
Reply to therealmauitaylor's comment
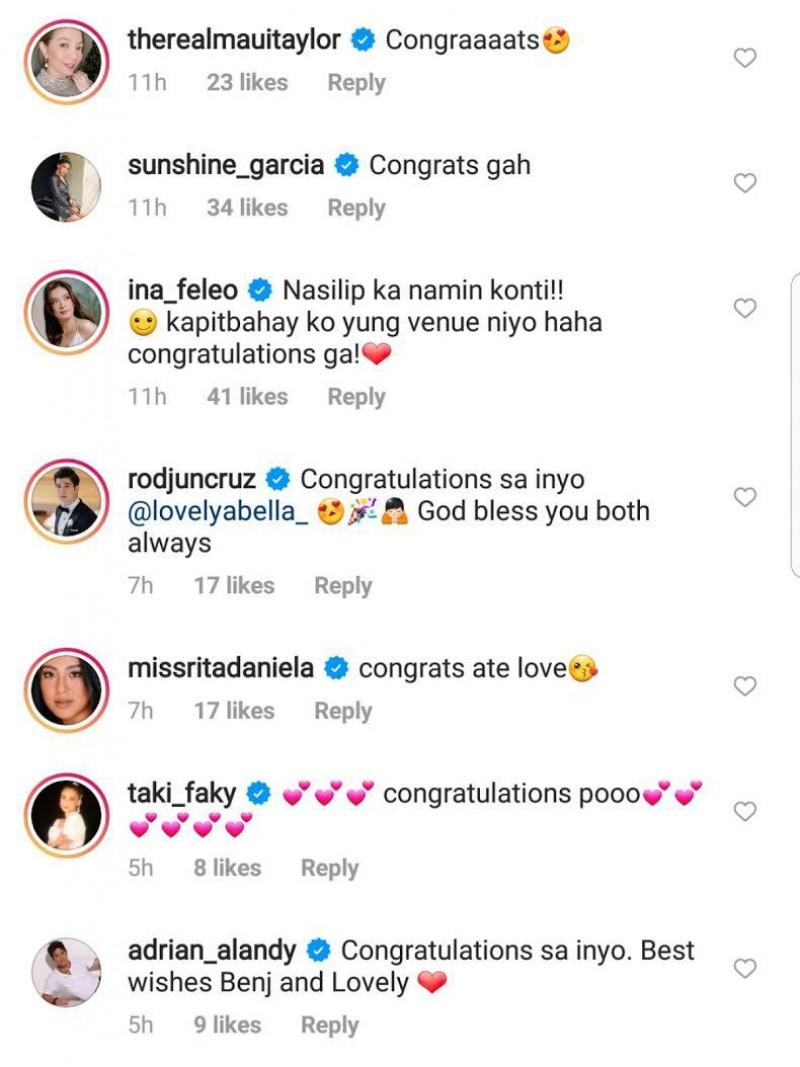356,82
